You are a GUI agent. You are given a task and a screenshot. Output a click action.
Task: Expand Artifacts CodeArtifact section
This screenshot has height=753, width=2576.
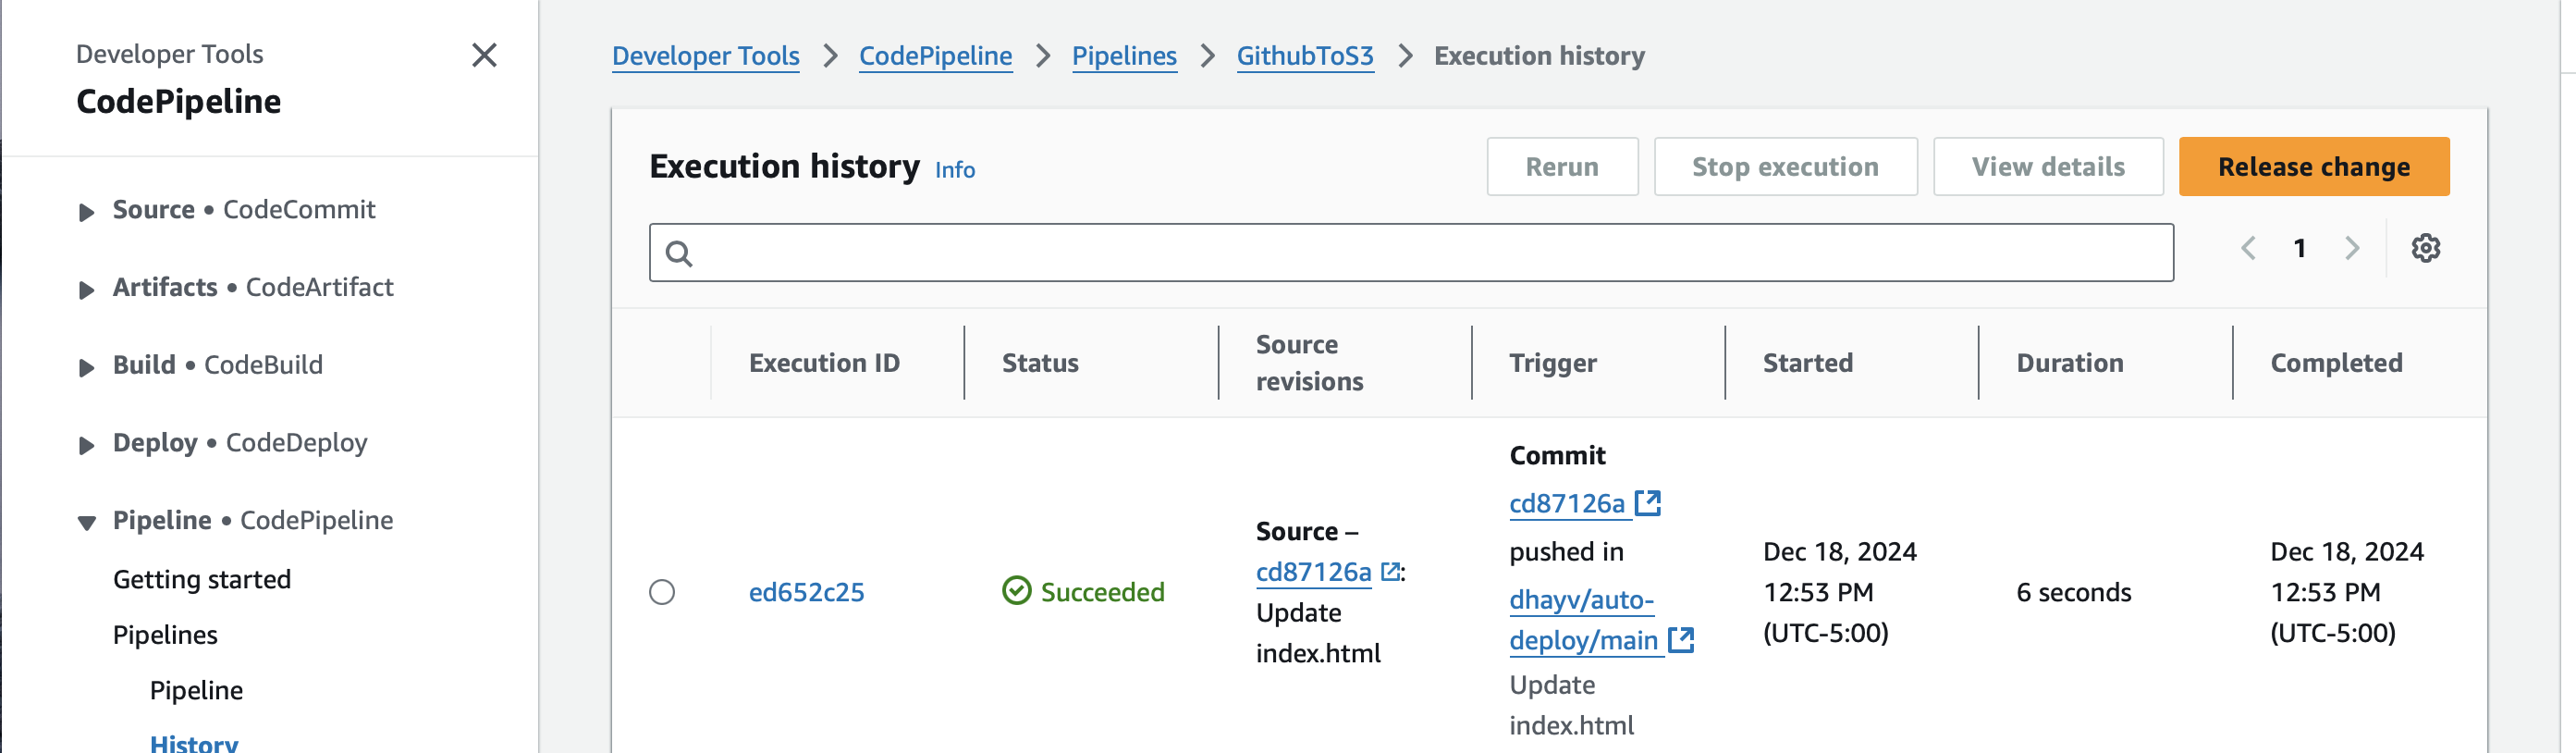click(x=87, y=290)
